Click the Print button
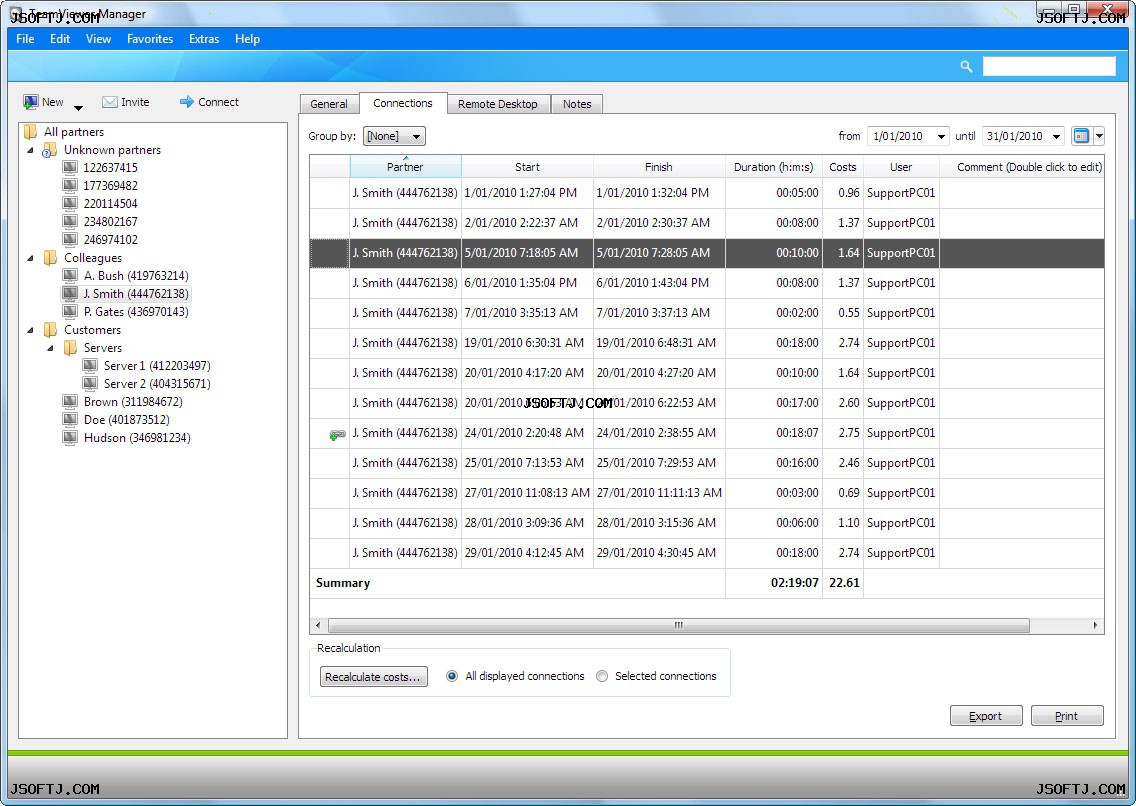Image resolution: width=1136 pixels, height=806 pixels. point(1066,715)
